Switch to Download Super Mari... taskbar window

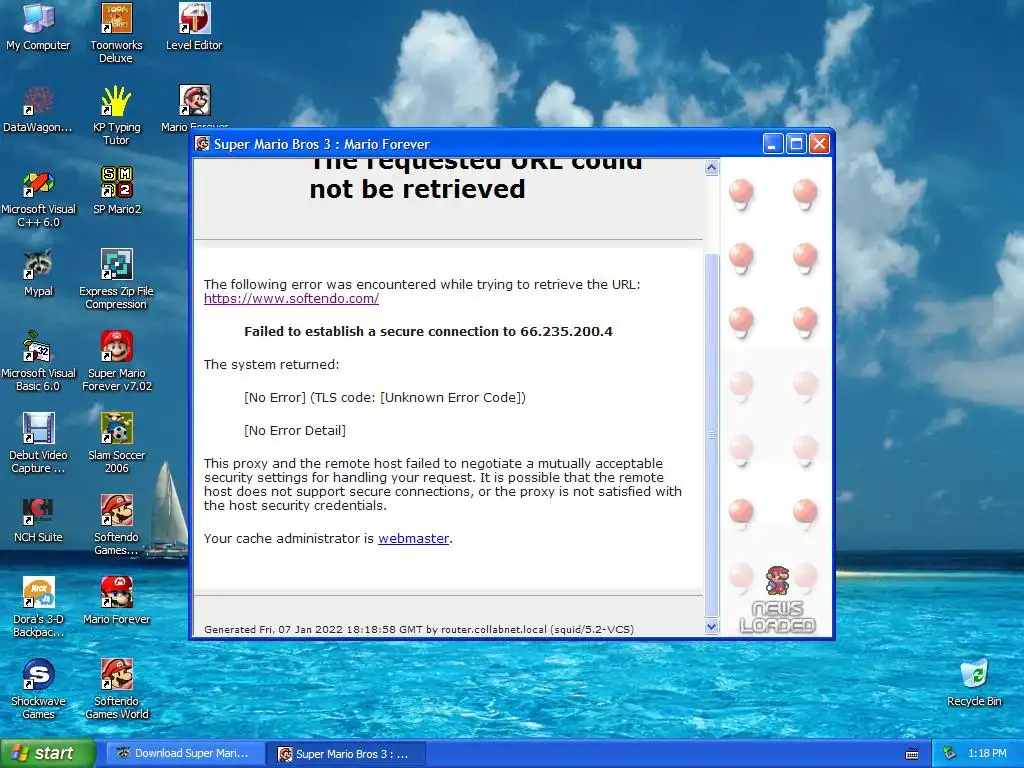coord(185,754)
